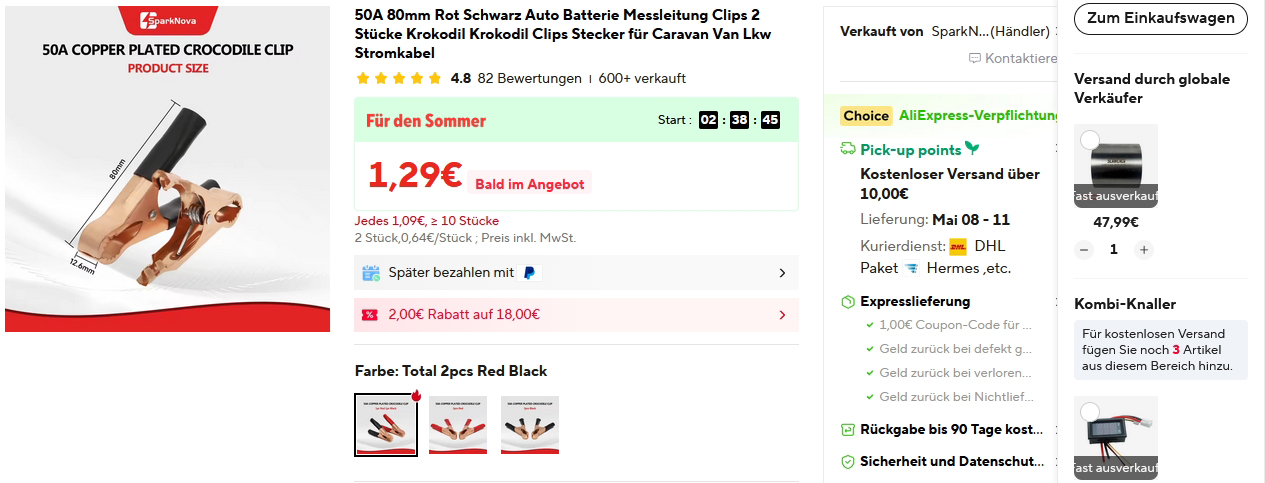Screen dimensions: 1265x483
Task: Select the second clip color variant
Action: 458,425
